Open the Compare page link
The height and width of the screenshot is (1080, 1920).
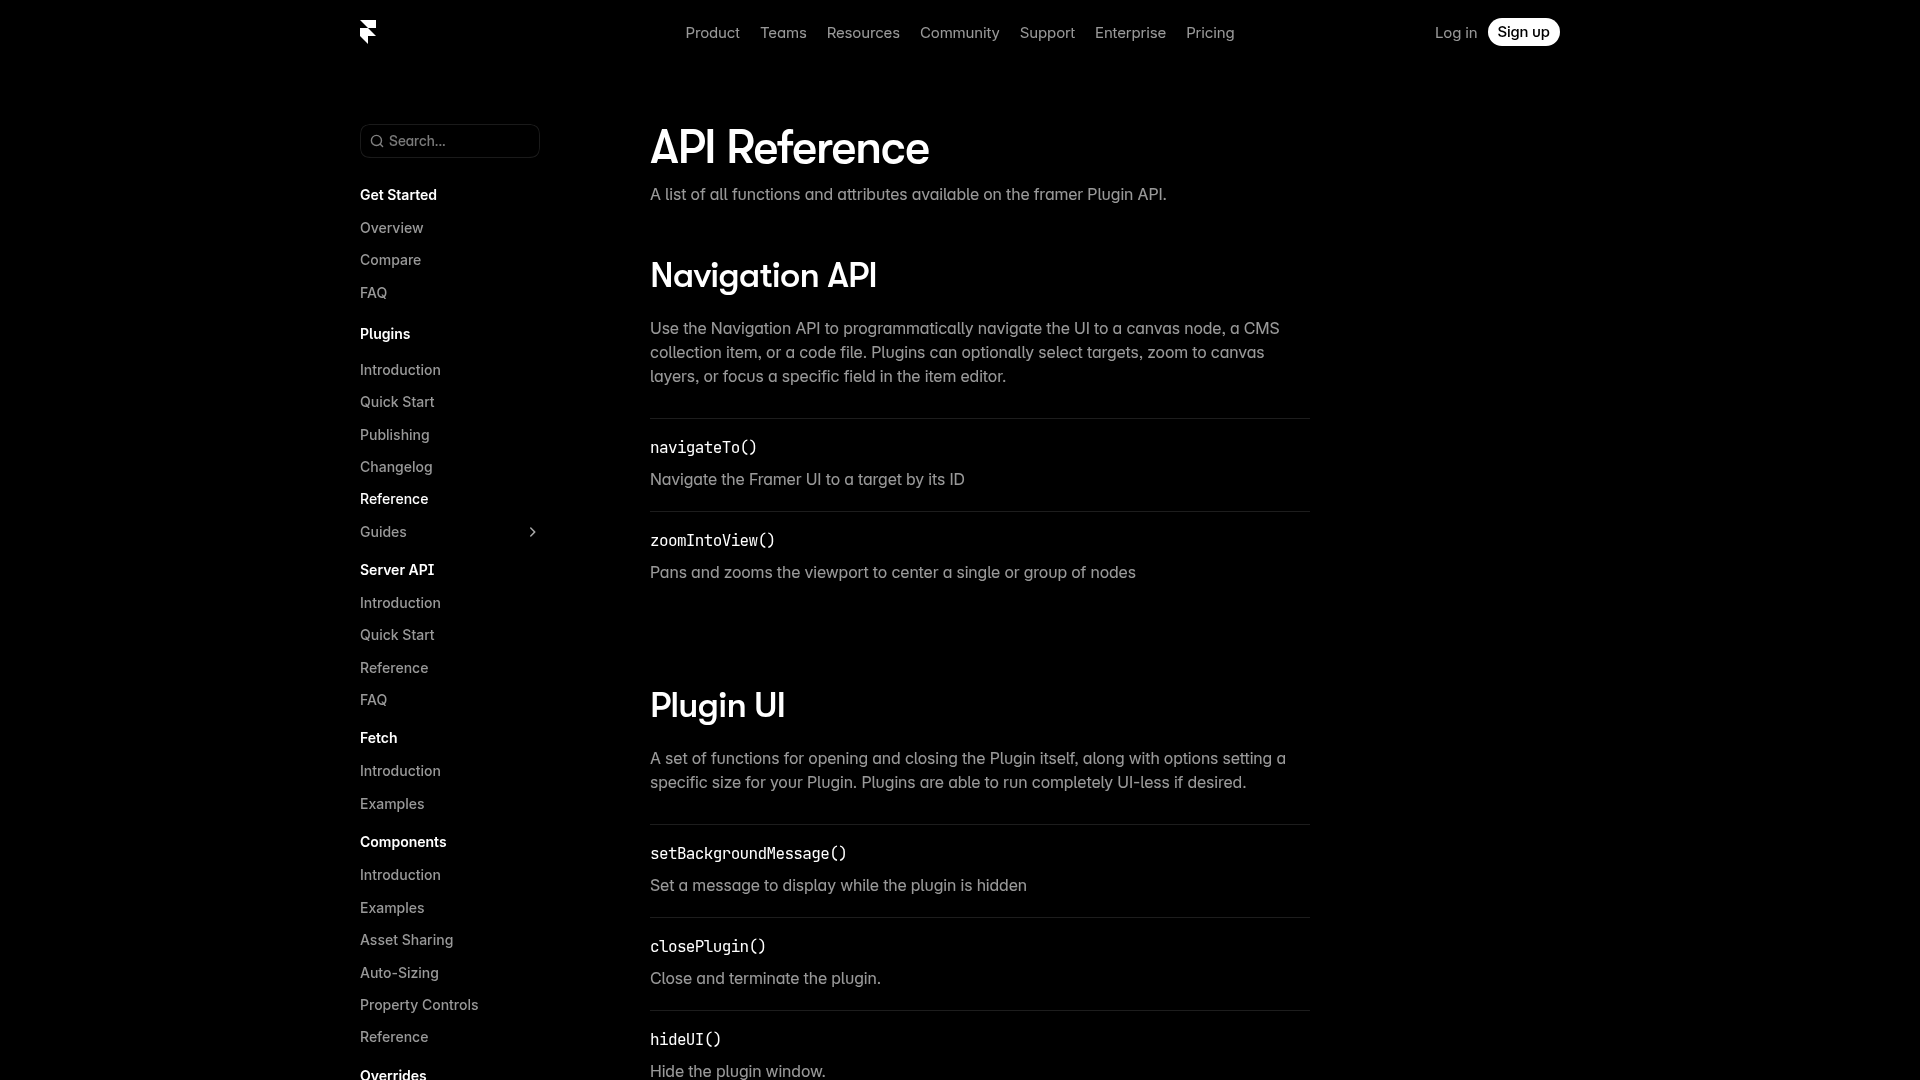pos(390,260)
